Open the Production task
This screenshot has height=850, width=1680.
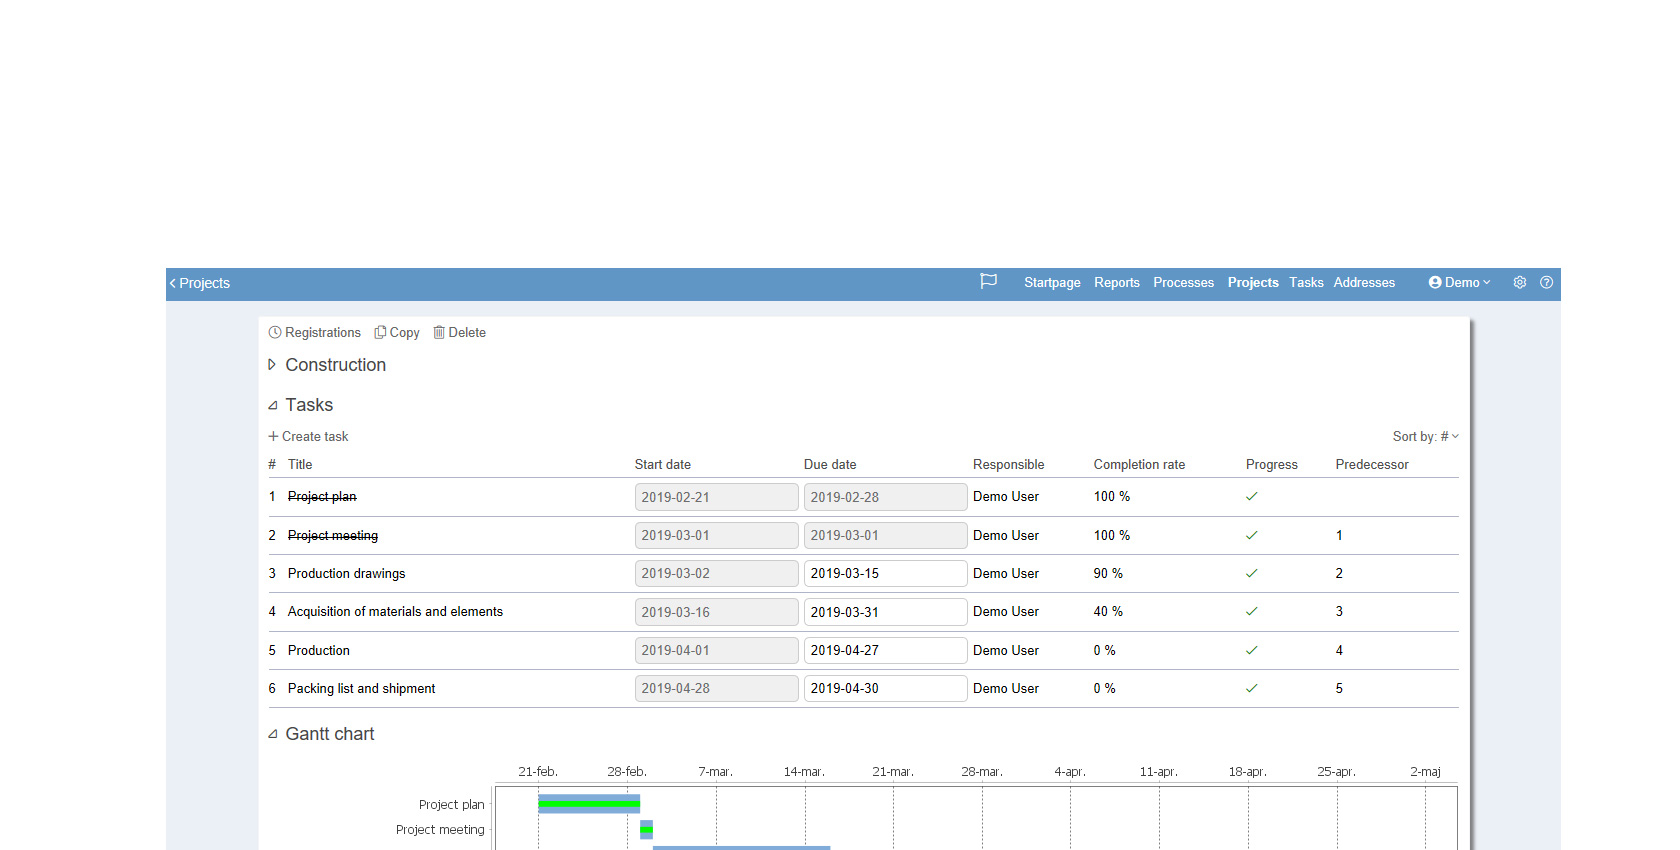point(319,651)
